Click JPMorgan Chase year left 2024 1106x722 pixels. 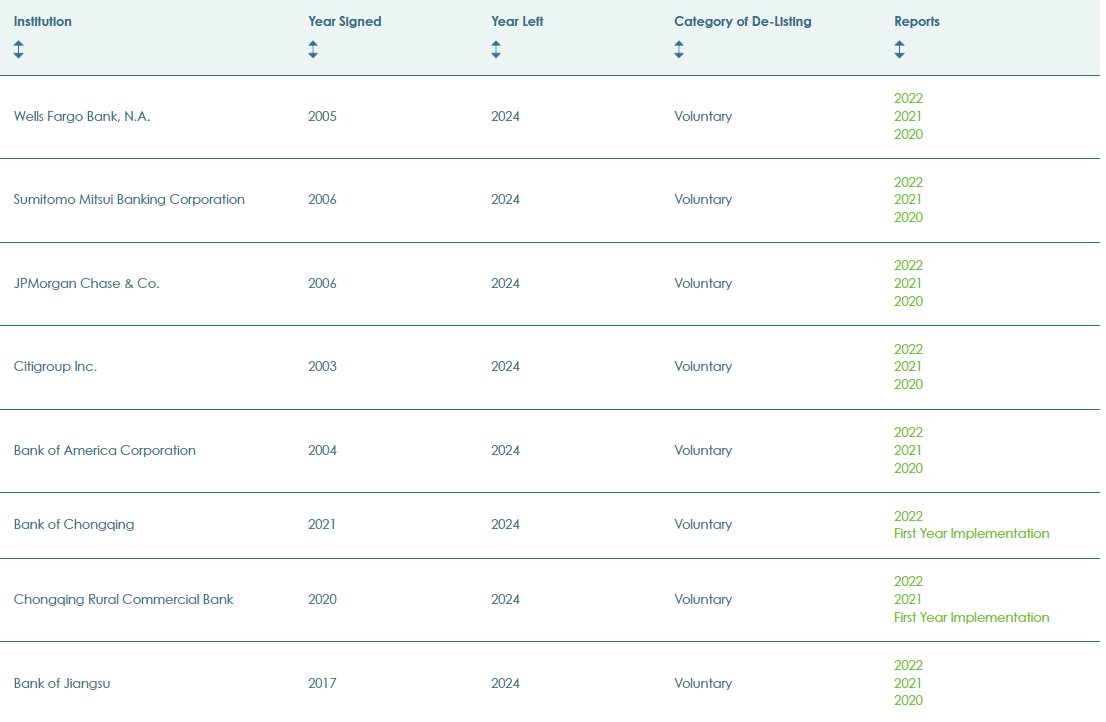click(x=505, y=283)
